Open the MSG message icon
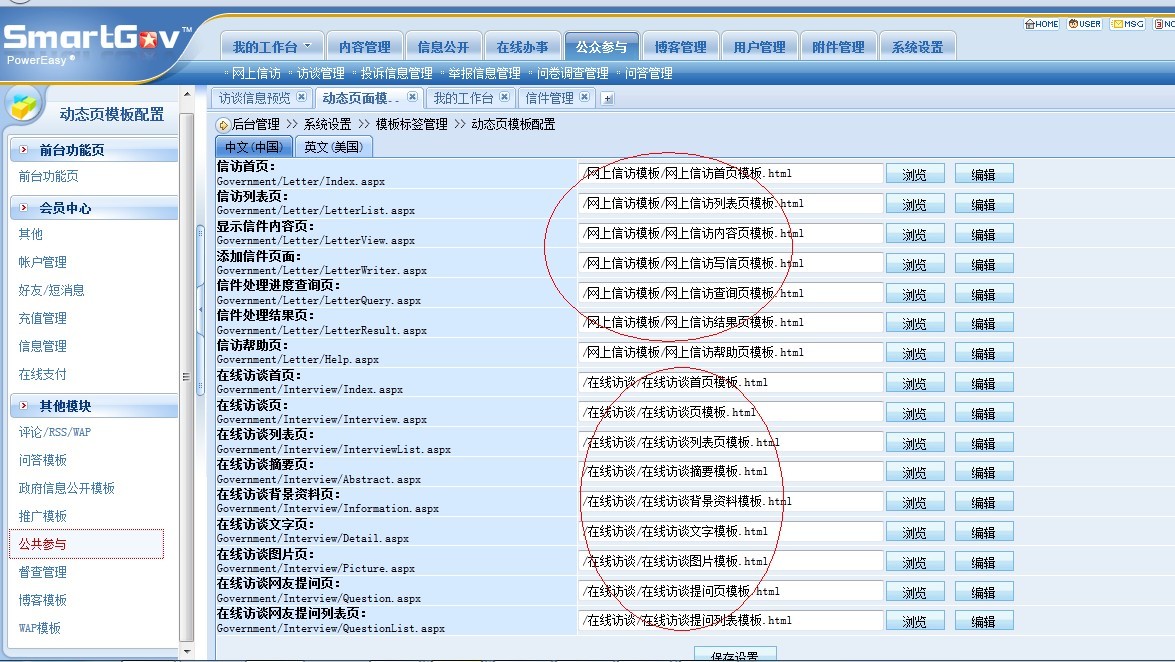 tap(1127, 24)
